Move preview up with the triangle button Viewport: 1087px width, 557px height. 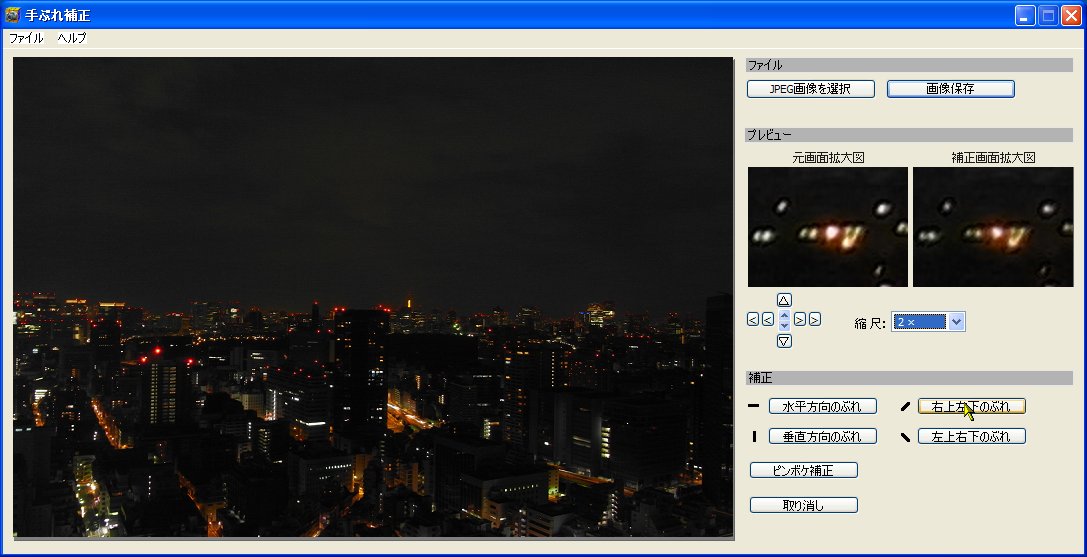tap(784, 300)
